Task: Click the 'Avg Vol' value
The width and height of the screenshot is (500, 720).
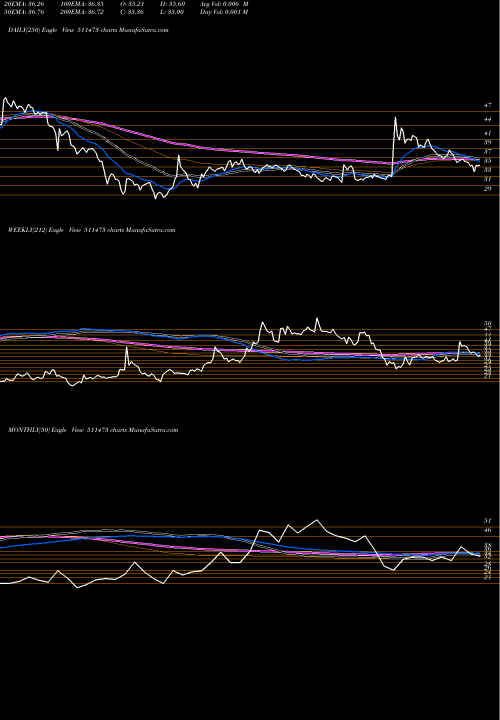Action: pyautogui.click(x=225, y=4)
